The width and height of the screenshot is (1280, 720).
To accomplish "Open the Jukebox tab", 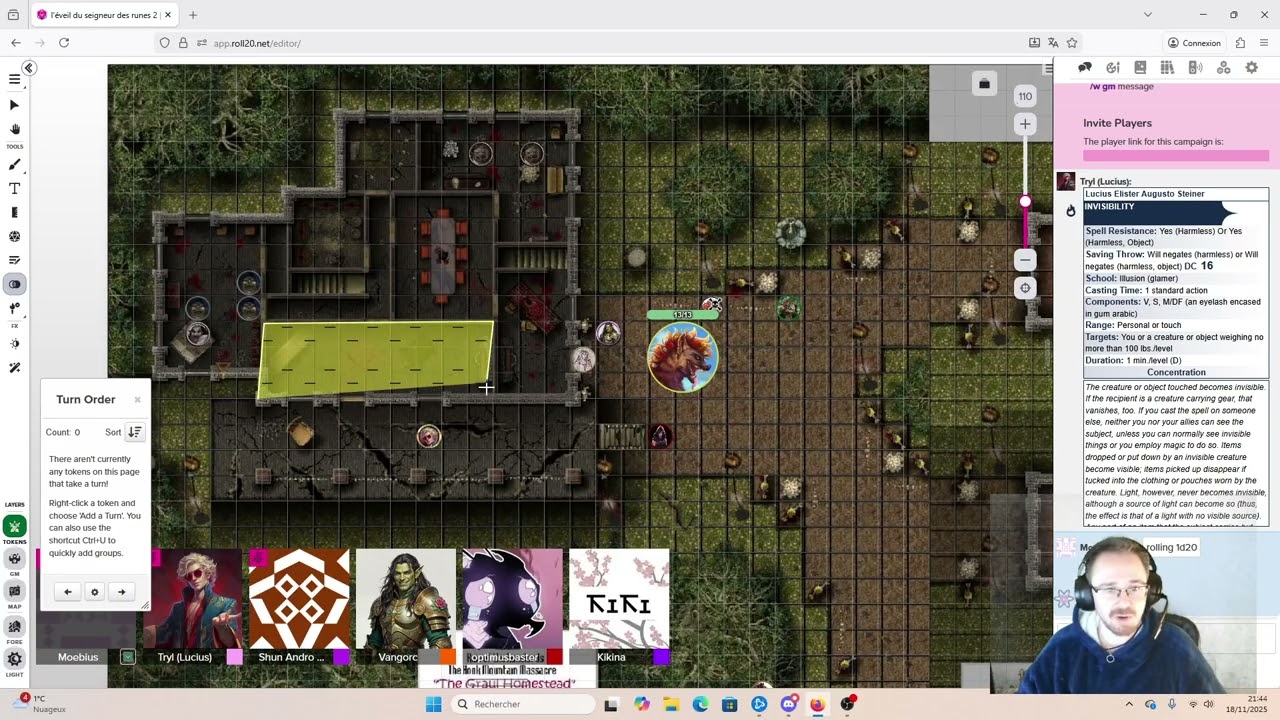I will point(1195,68).
